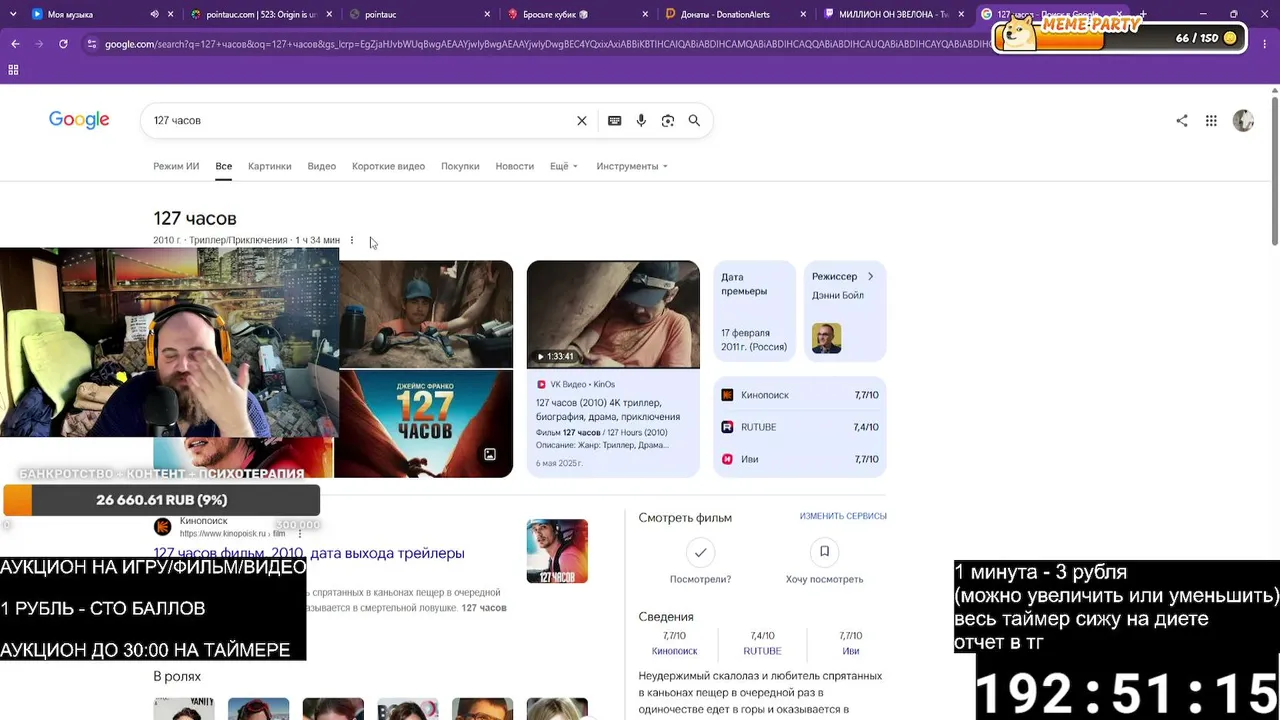1280x720 pixels.
Task: Select the Видео search tab
Action: tap(322, 166)
